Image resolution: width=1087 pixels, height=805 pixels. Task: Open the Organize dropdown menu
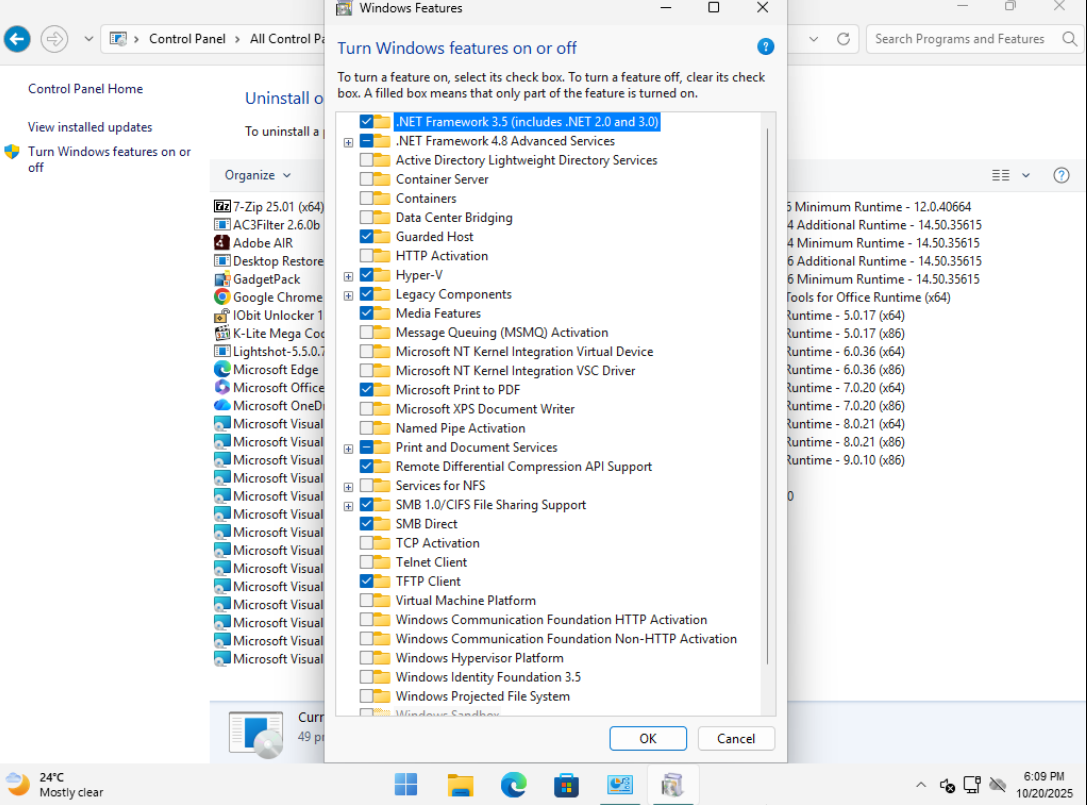click(257, 175)
